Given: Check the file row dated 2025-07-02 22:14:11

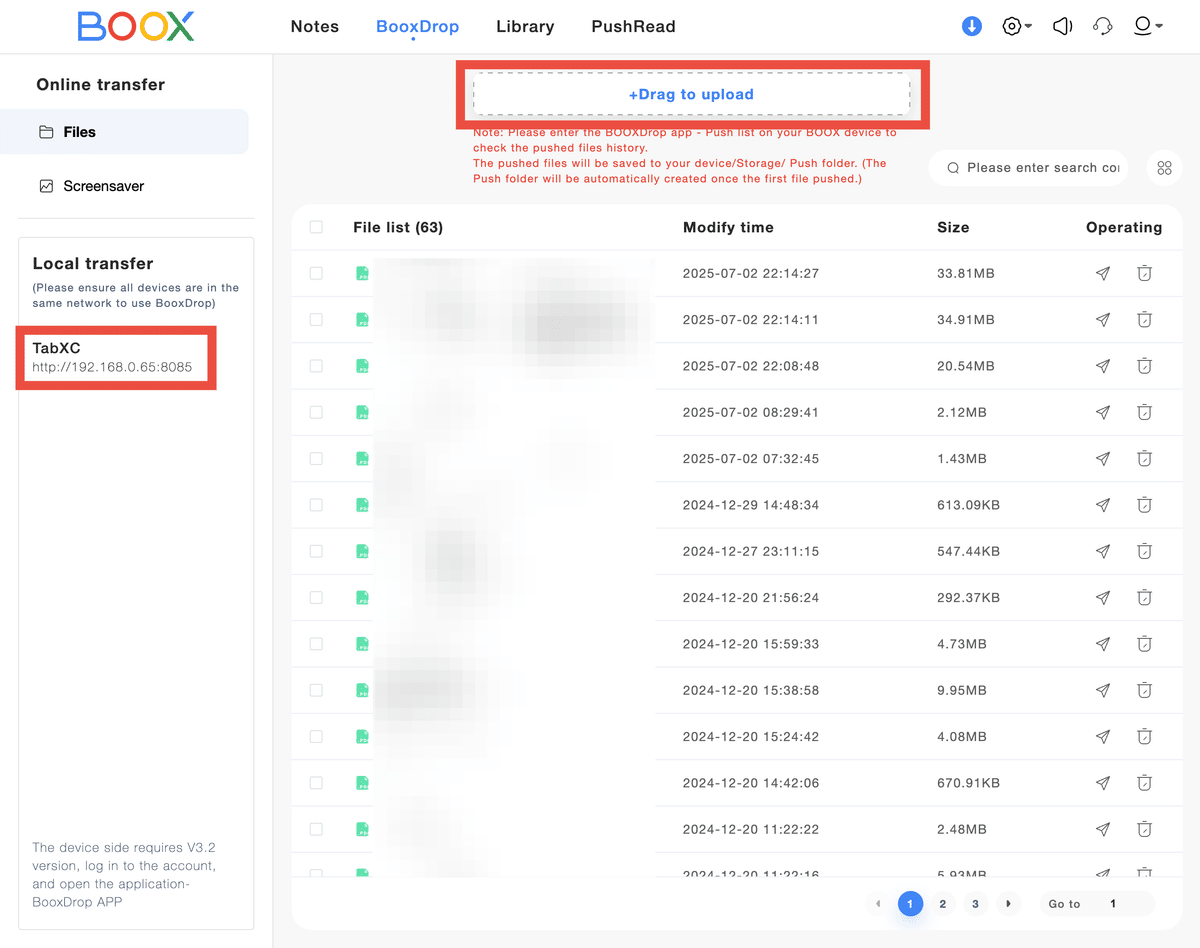Looking at the screenshot, I should pyautogui.click(x=316, y=320).
